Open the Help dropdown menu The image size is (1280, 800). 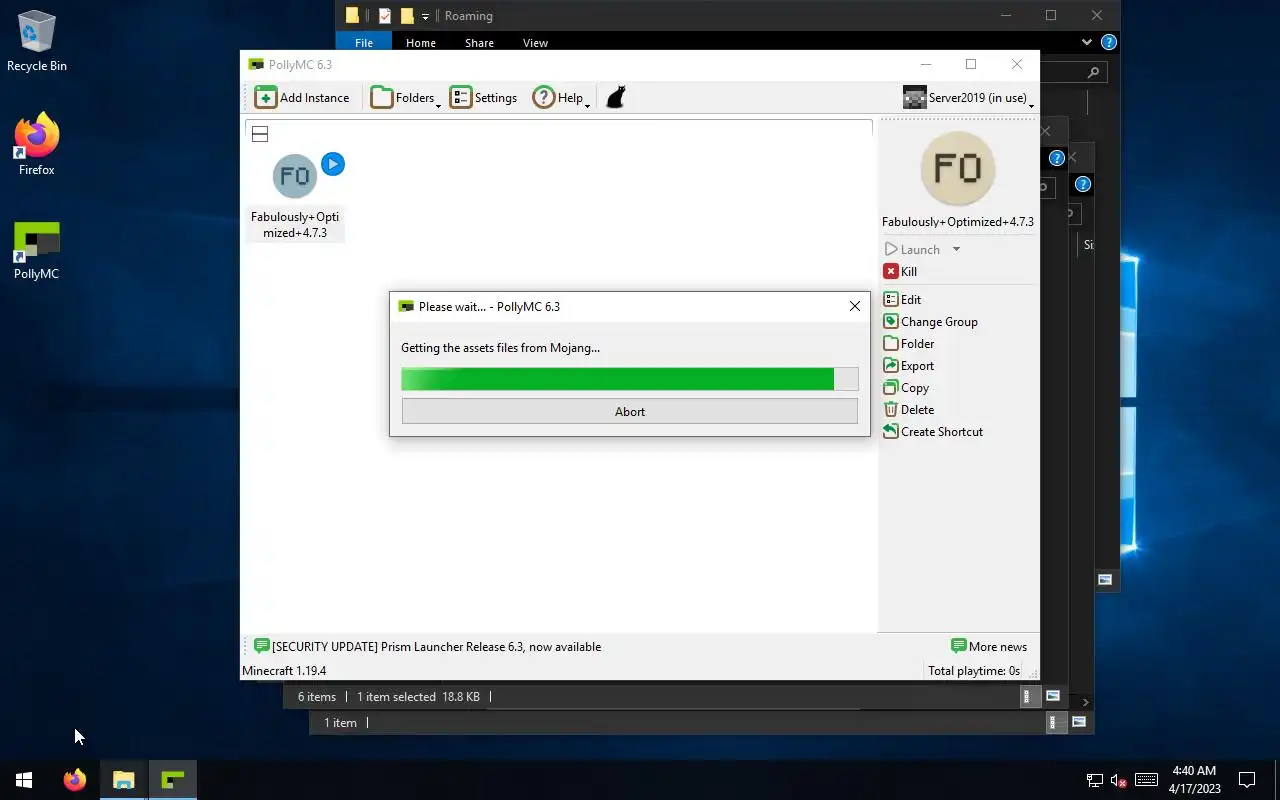pos(561,97)
